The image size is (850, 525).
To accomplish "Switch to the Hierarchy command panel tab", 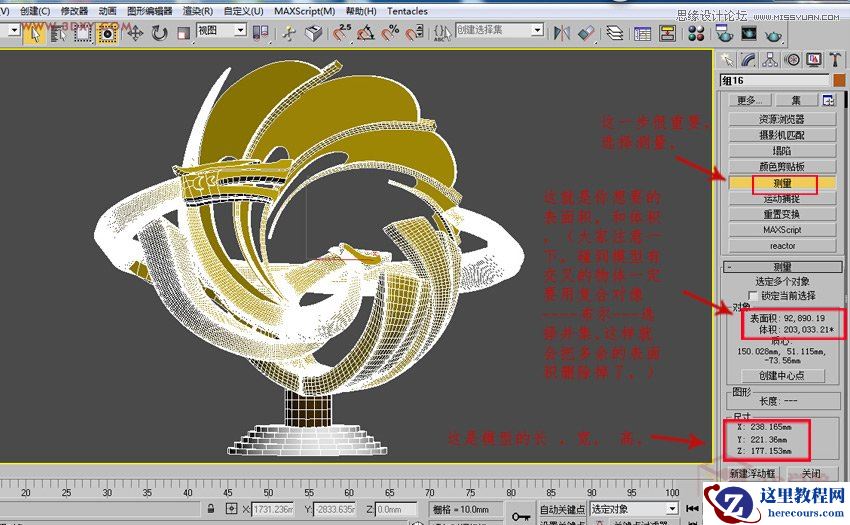I will coord(770,60).
